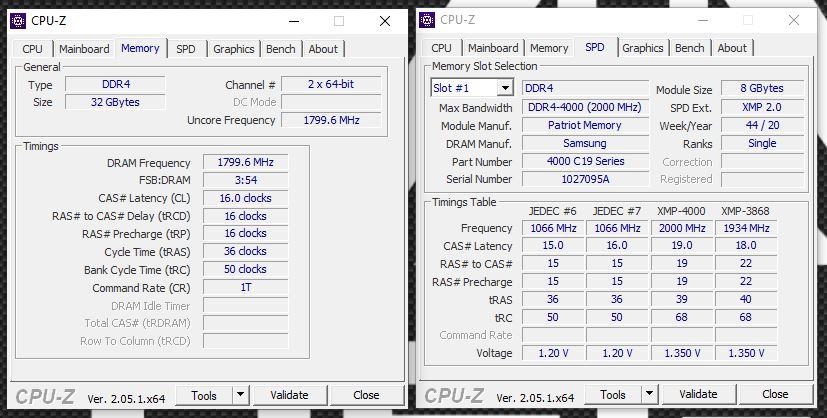Click the CPU-Z icon in the left window's title bar
The height and width of the screenshot is (418, 827).
point(18,21)
